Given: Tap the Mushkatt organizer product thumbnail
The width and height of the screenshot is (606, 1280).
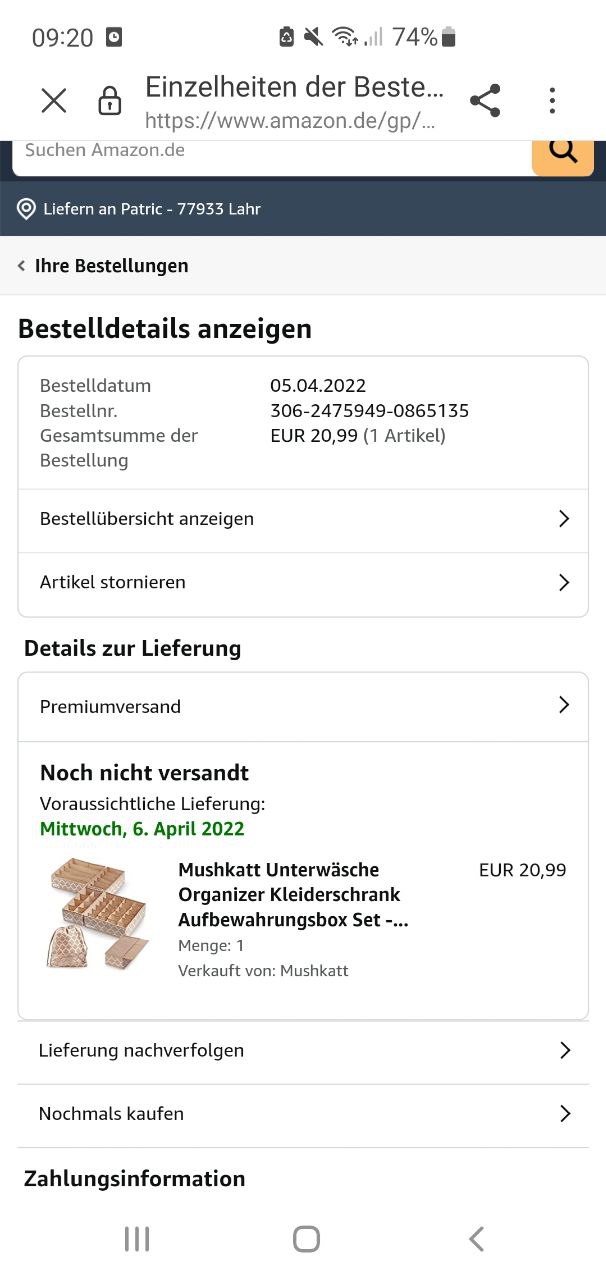Looking at the screenshot, I should pyautogui.click(x=98, y=913).
